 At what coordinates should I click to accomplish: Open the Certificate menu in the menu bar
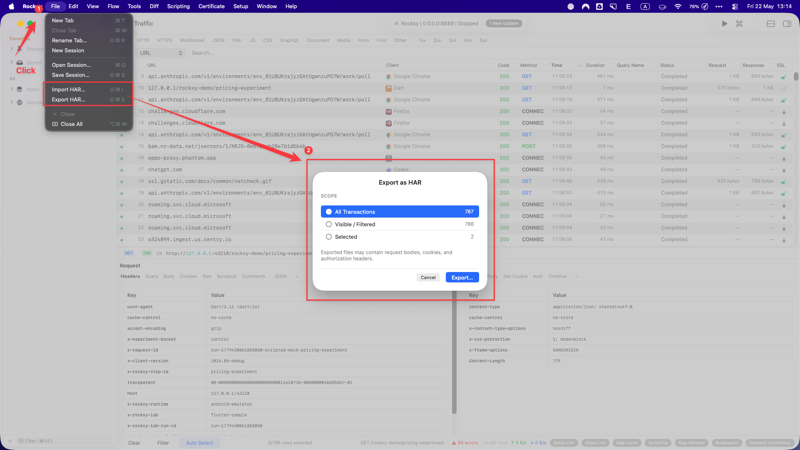tap(211, 6)
